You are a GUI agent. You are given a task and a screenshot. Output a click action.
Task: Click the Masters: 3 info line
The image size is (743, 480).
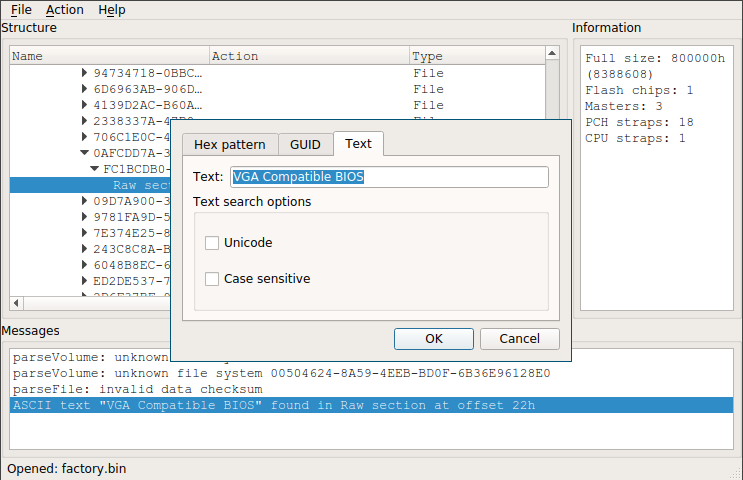624,106
